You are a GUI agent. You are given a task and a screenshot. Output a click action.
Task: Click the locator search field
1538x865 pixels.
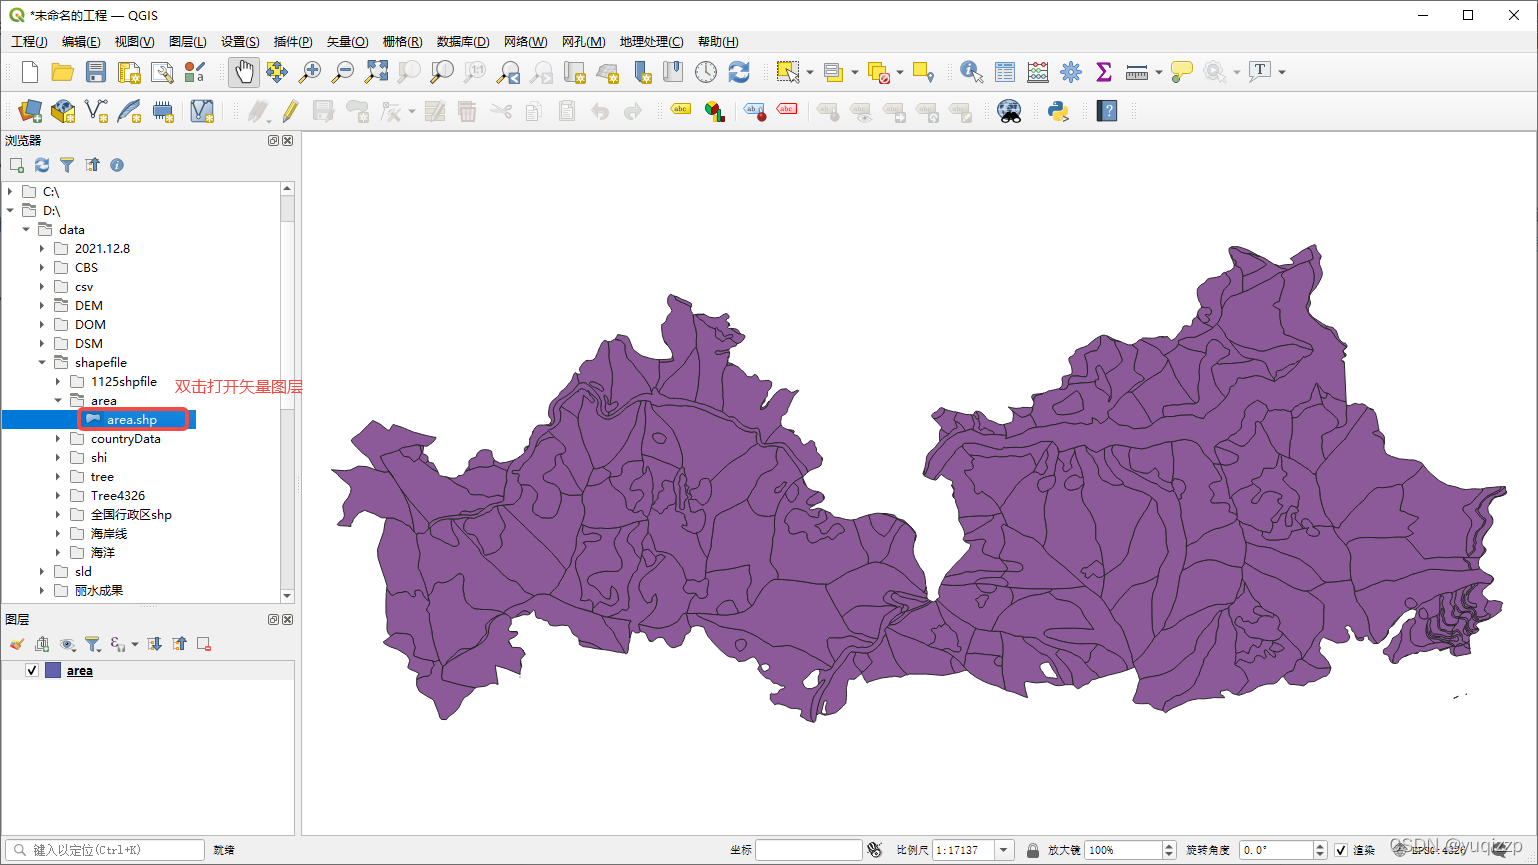(x=105, y=850)
